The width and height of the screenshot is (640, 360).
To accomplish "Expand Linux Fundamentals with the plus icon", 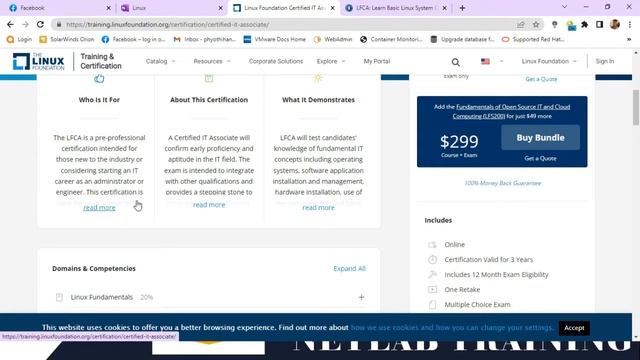I will (361, 297).
